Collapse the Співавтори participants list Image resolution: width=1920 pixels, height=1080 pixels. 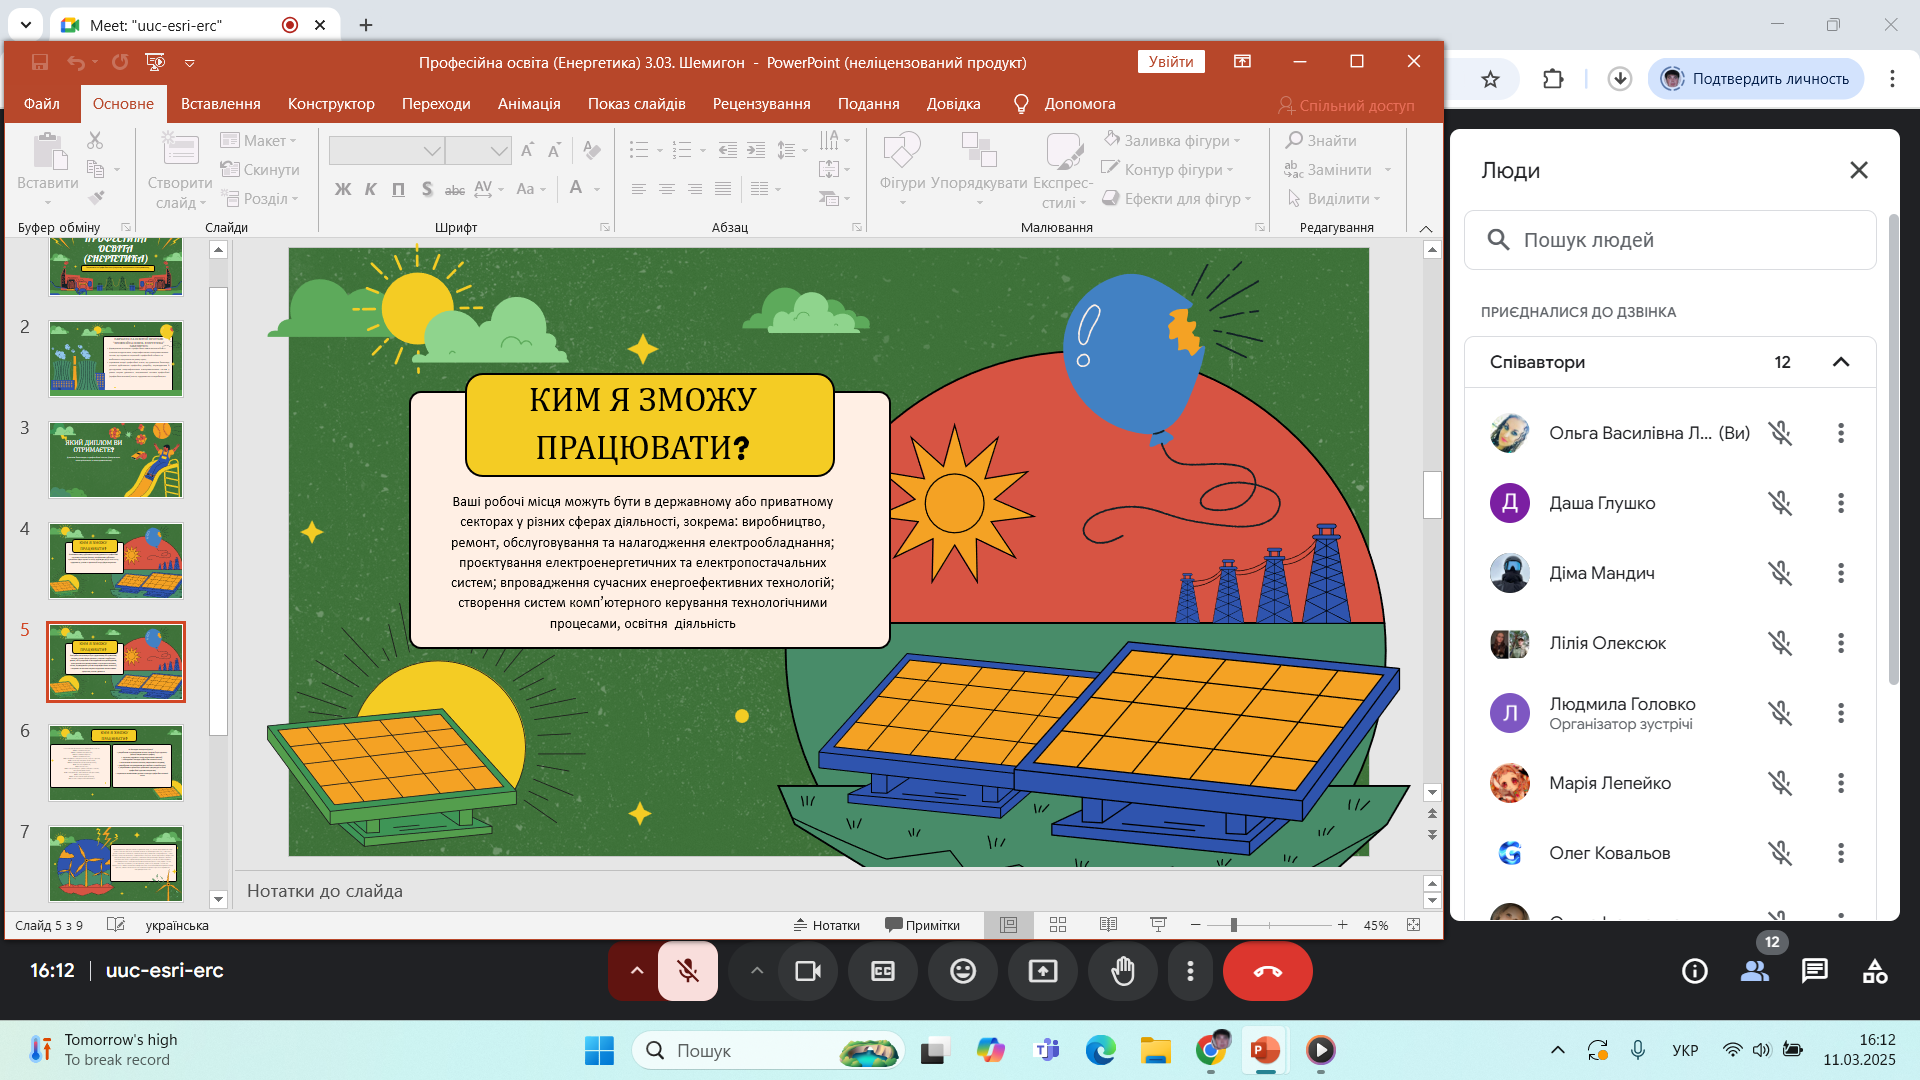pyautogui.click(x=1841, y=362)
